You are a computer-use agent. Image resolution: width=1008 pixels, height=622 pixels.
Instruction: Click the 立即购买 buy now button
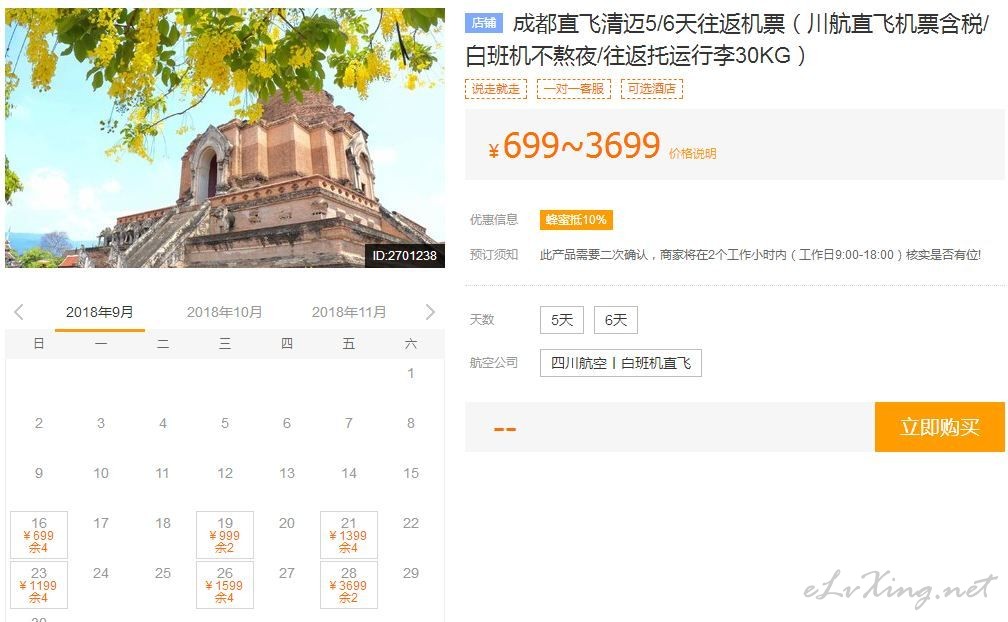940,427
